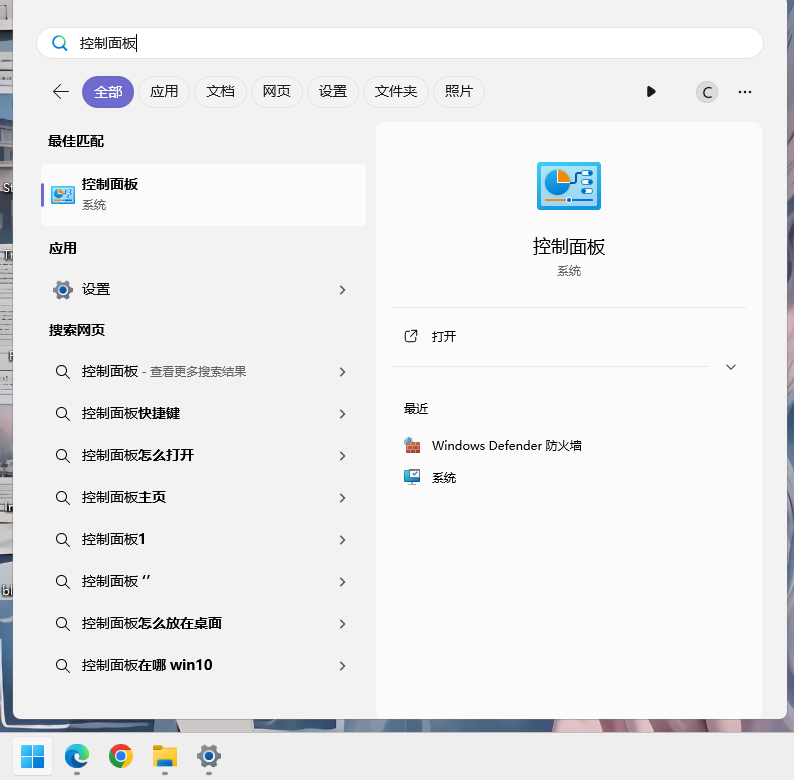Open the three-dot more options menu
The height and width of the screenshot is (780, 794).
pyautogui.click(x=745, y=92)
